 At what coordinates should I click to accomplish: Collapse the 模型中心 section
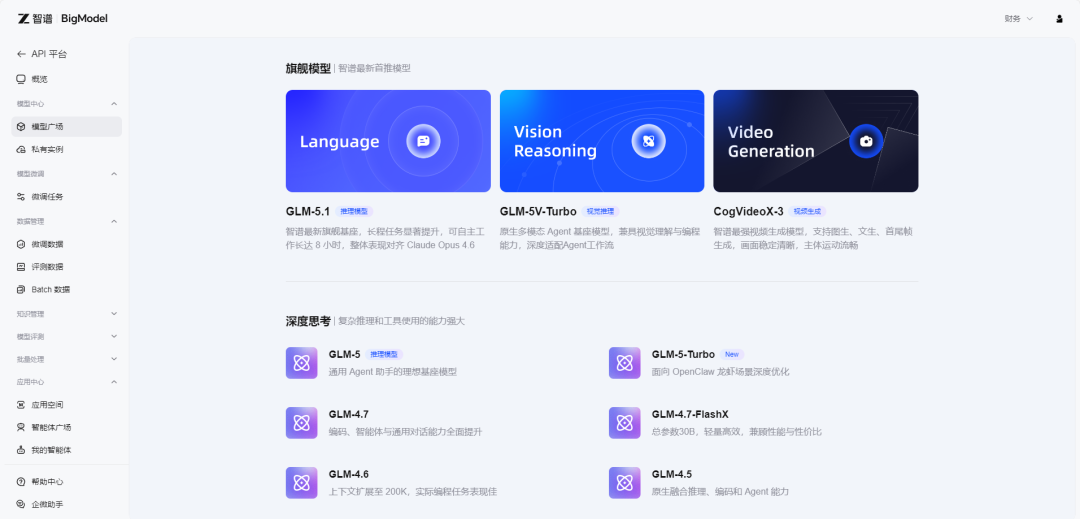click(114, 104)
